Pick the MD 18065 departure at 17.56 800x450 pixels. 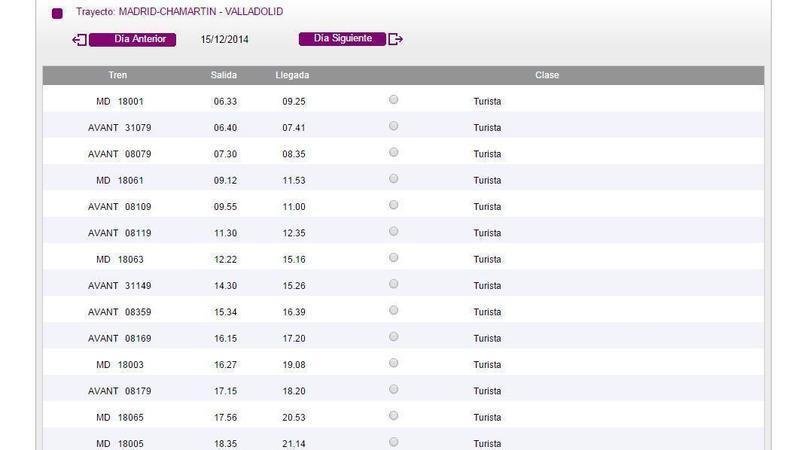(393, 416)
